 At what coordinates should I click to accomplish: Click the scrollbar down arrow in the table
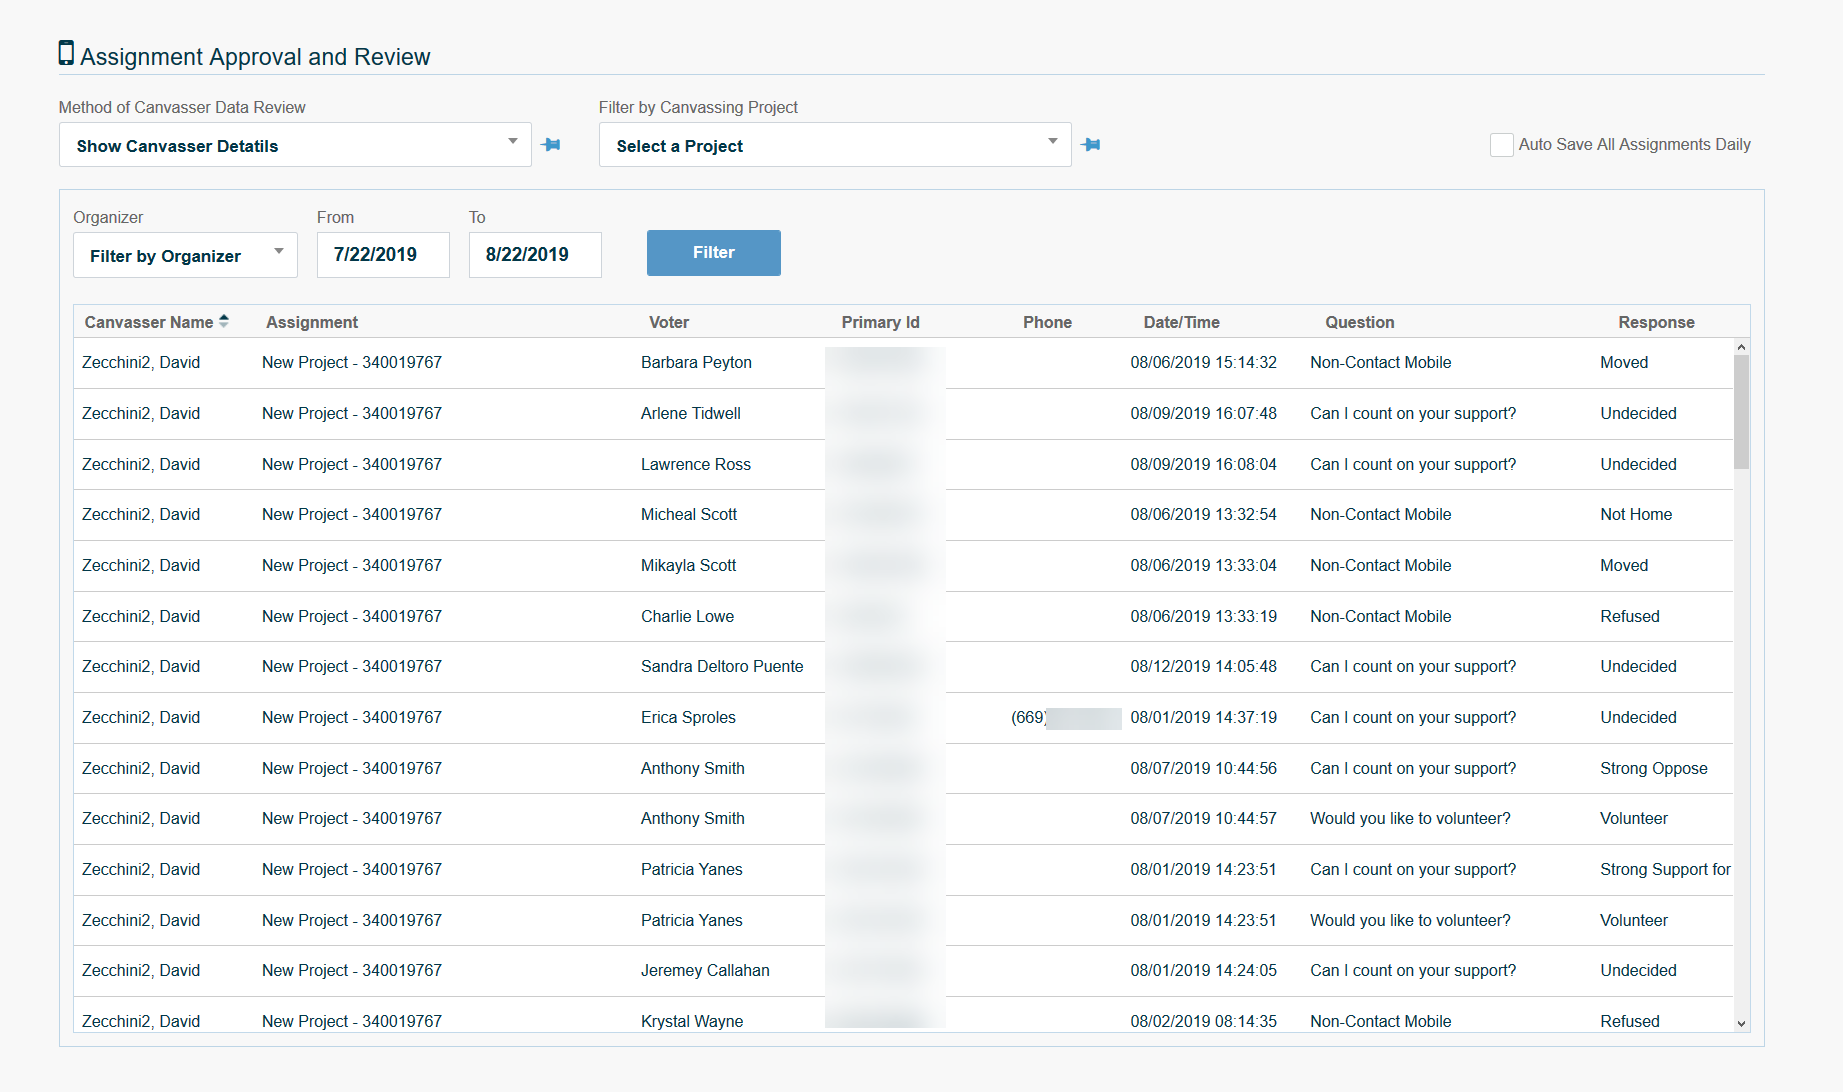[1741, 1023]
